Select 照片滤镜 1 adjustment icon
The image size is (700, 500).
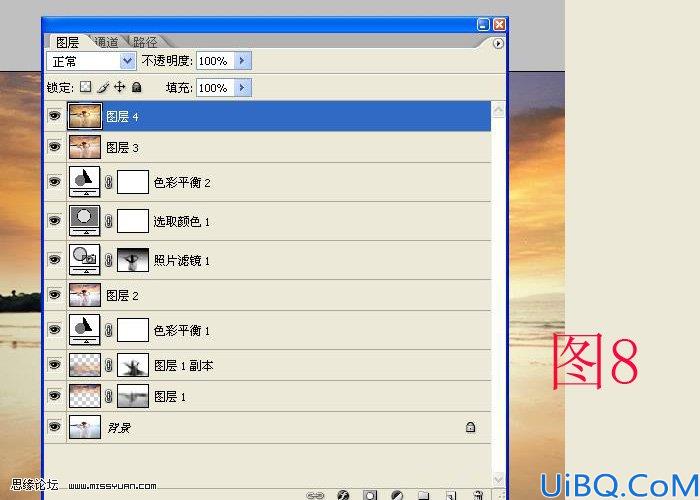[x=85, y=259]
